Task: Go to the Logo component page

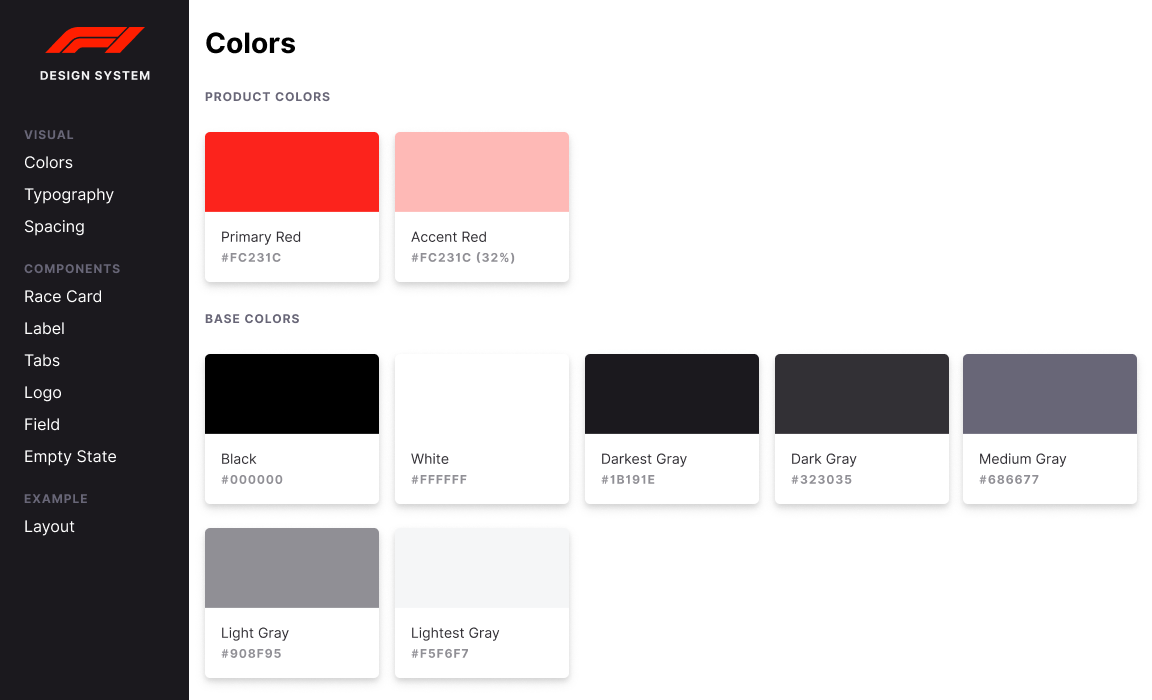Action: click(x=43, y=393)
